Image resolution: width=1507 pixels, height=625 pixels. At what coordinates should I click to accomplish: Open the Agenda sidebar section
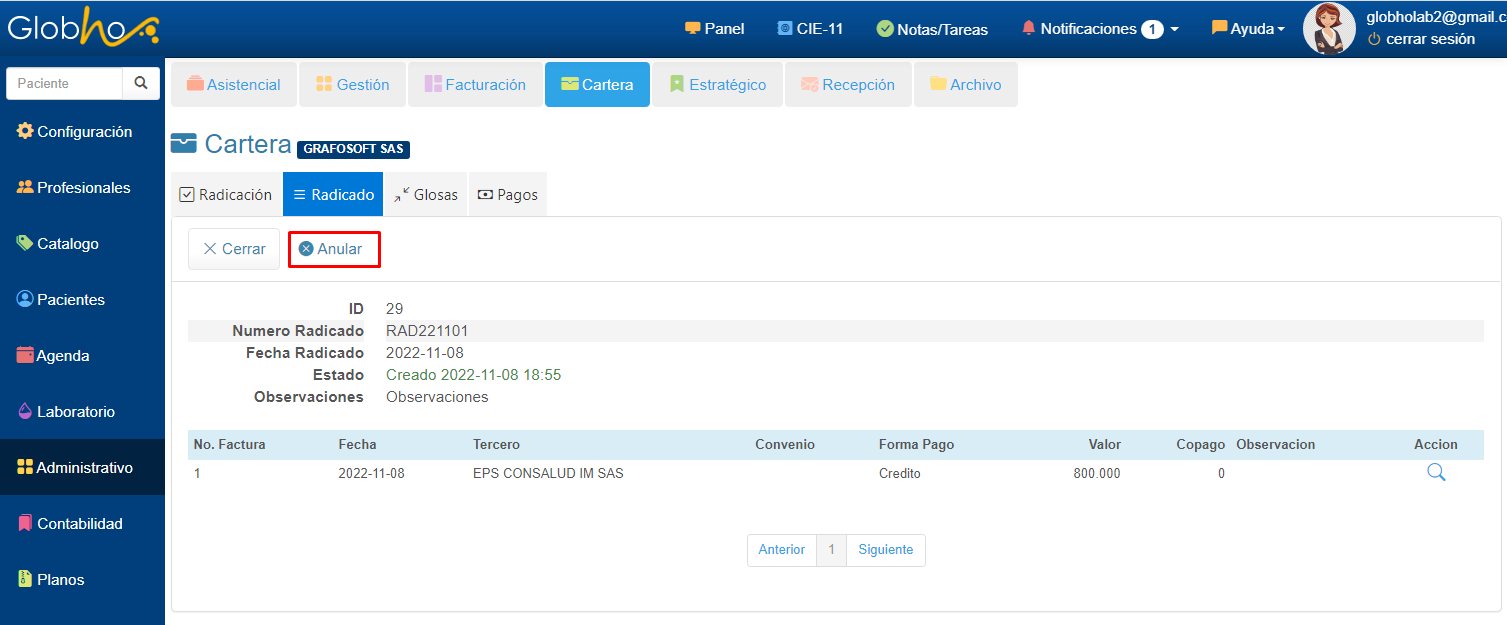pos(62,356)
